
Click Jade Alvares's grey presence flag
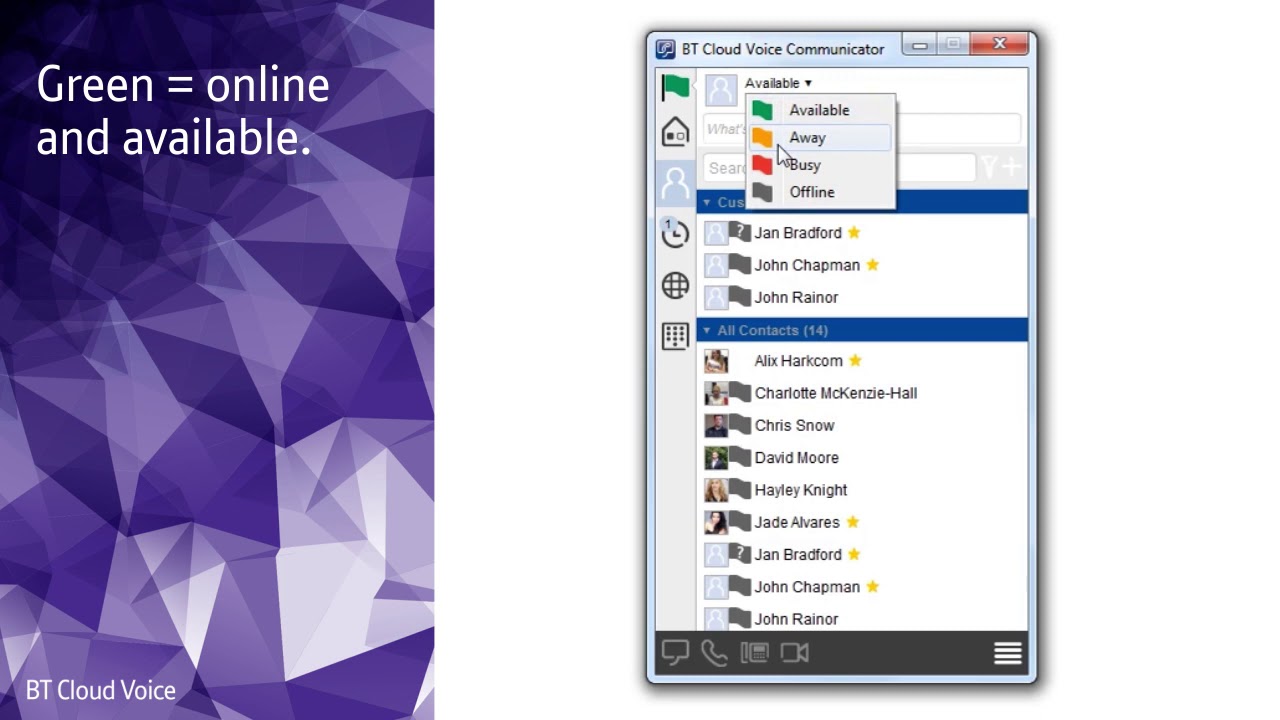[739, 521]
